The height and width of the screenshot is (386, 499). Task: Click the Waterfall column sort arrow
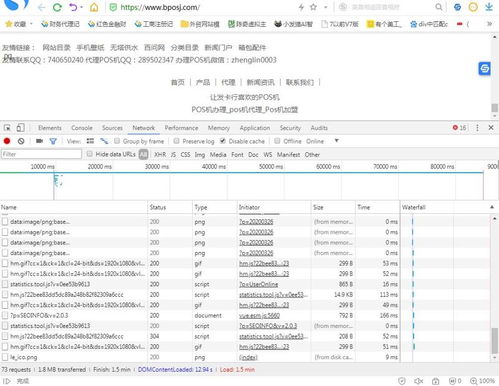[x=492, y=207]
